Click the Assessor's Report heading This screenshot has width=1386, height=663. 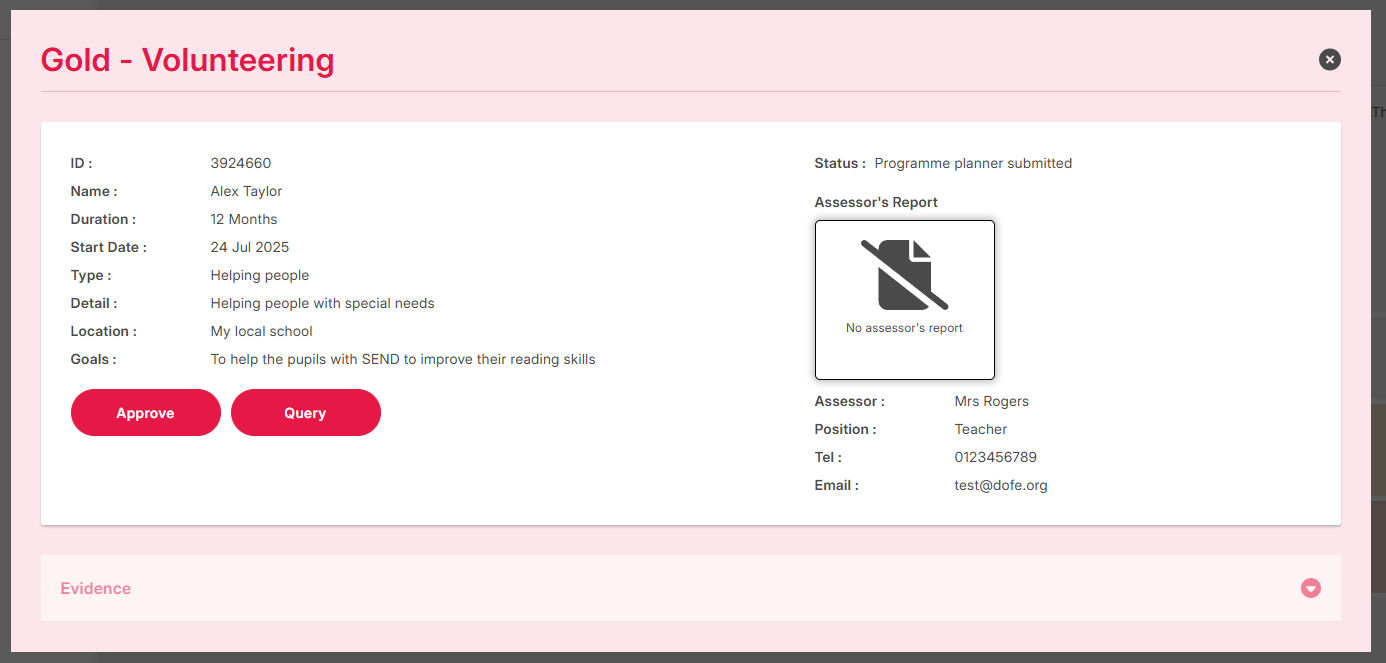click(x=876, y=202)
